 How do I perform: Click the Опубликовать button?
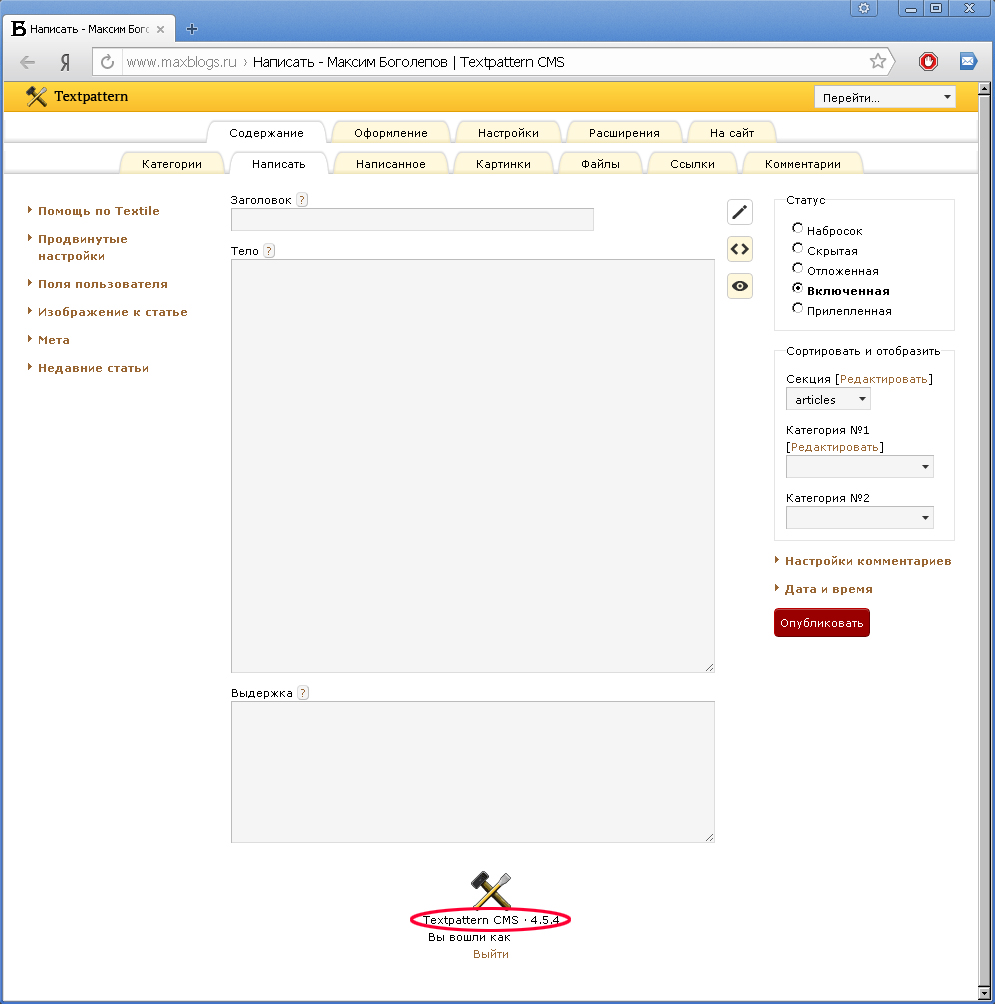tap(821, 622)
